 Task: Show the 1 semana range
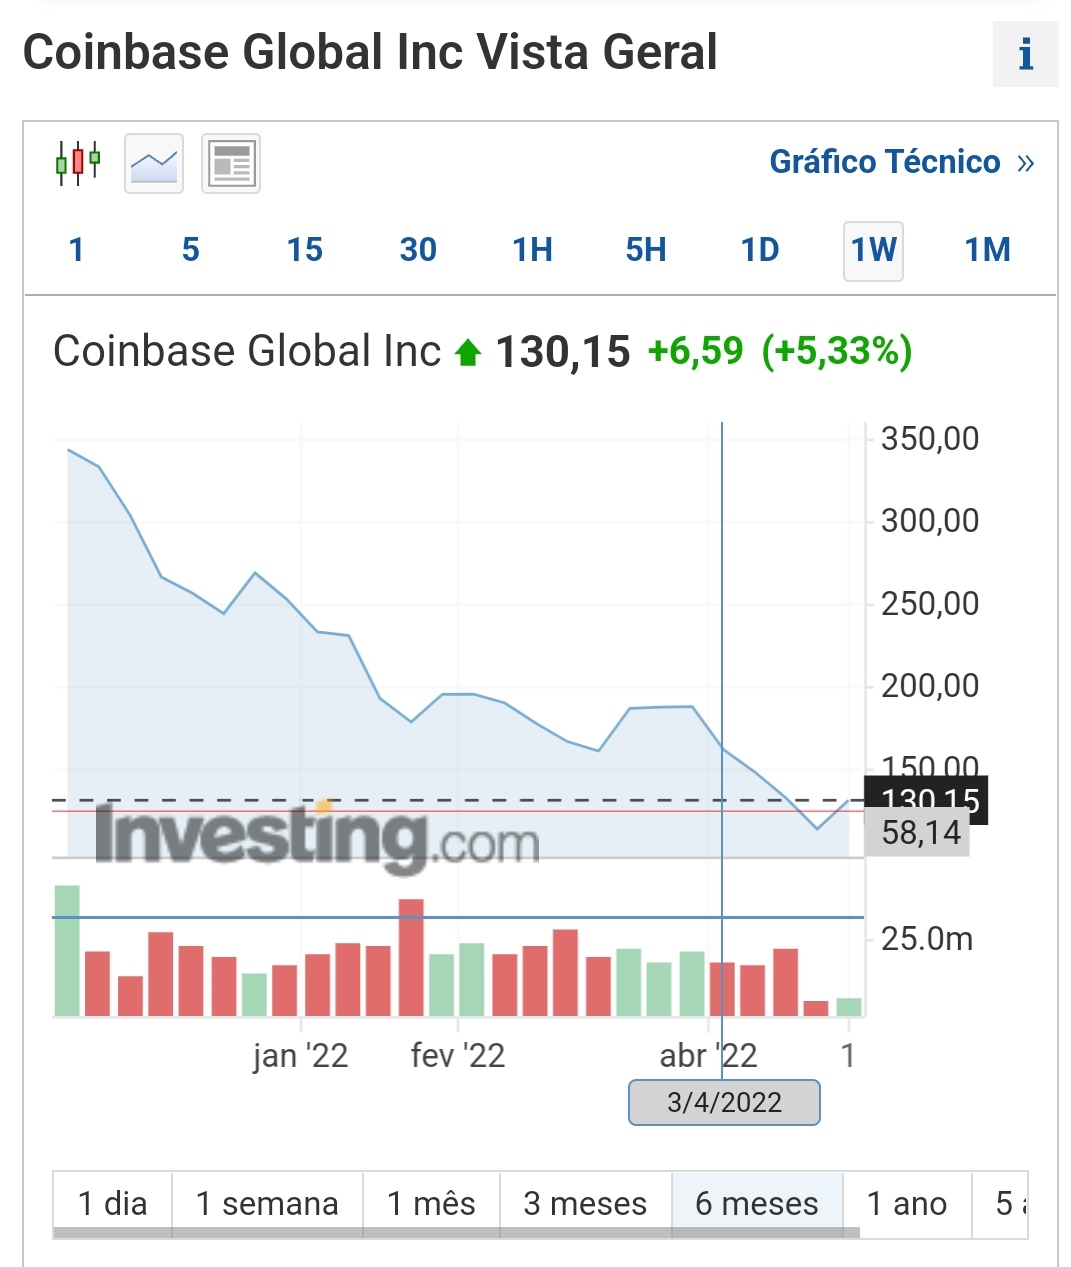click(267, 1203)
